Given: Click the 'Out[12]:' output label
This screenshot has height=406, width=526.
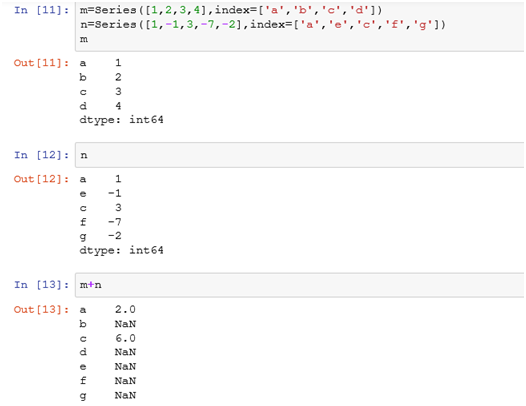Looking at the screenshot, I should [42, 179].
